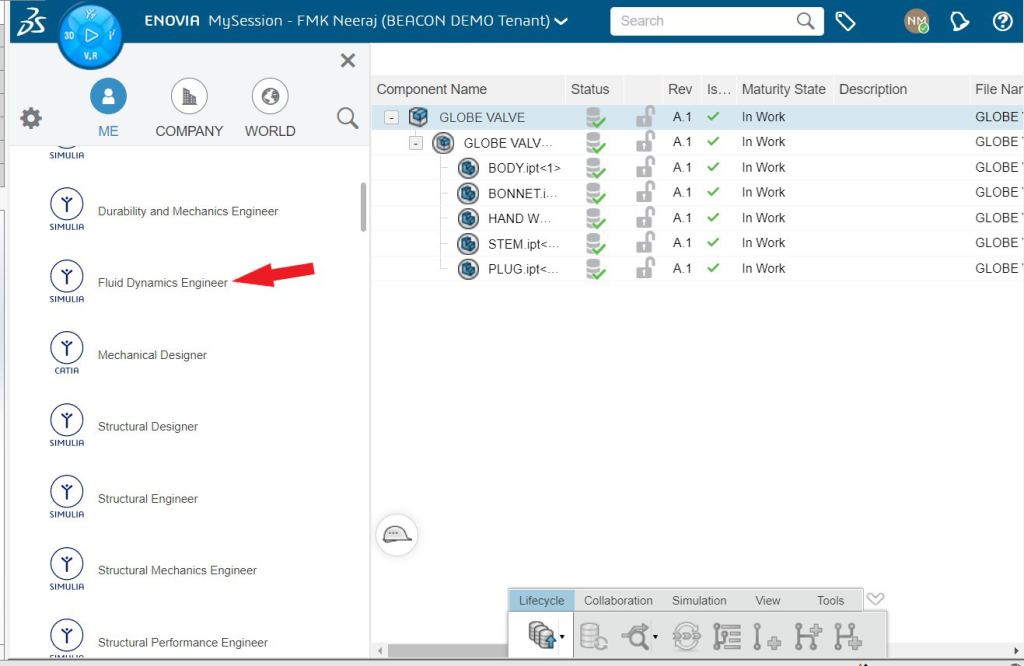Click status icon for GLOBE VALVE top row
Viewport: 1024px width, 666px height.
(595, 118)
